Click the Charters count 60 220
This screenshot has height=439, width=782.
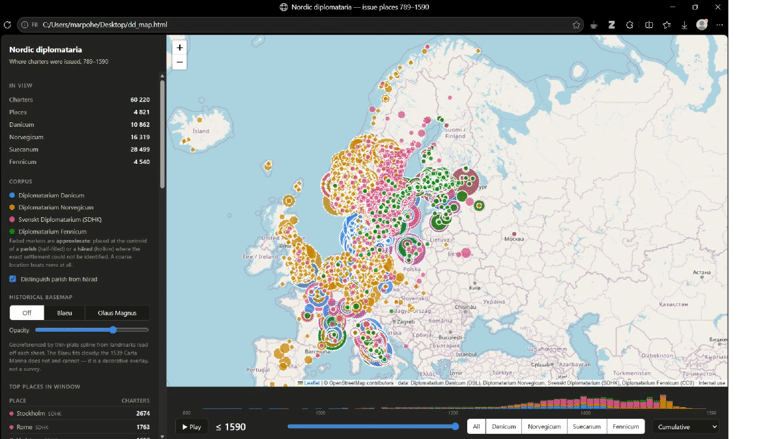[140, 100]
